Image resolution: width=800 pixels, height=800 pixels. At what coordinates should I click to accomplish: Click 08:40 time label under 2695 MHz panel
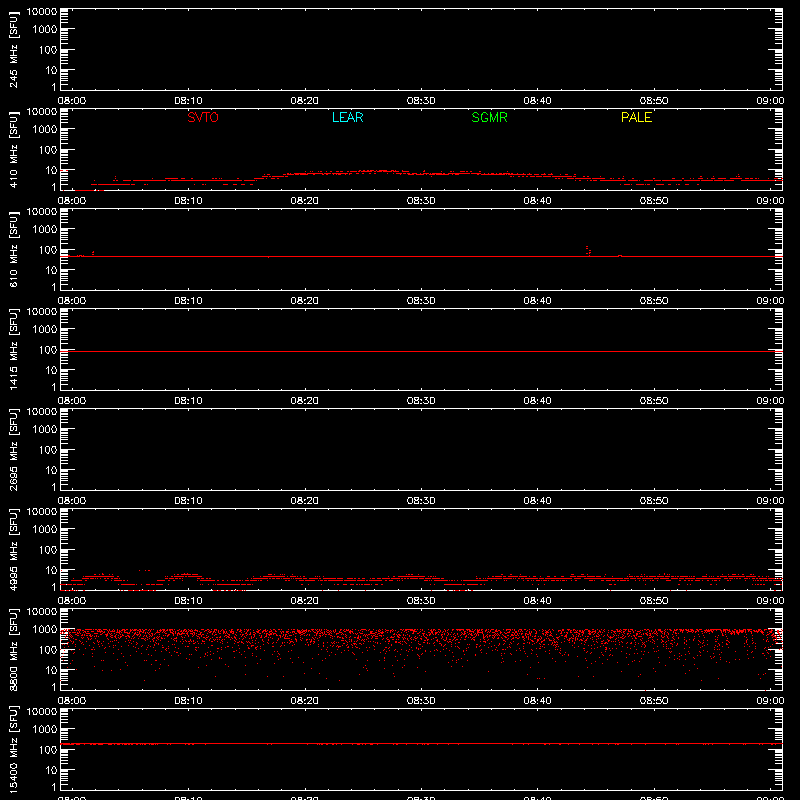pos(537,501)
